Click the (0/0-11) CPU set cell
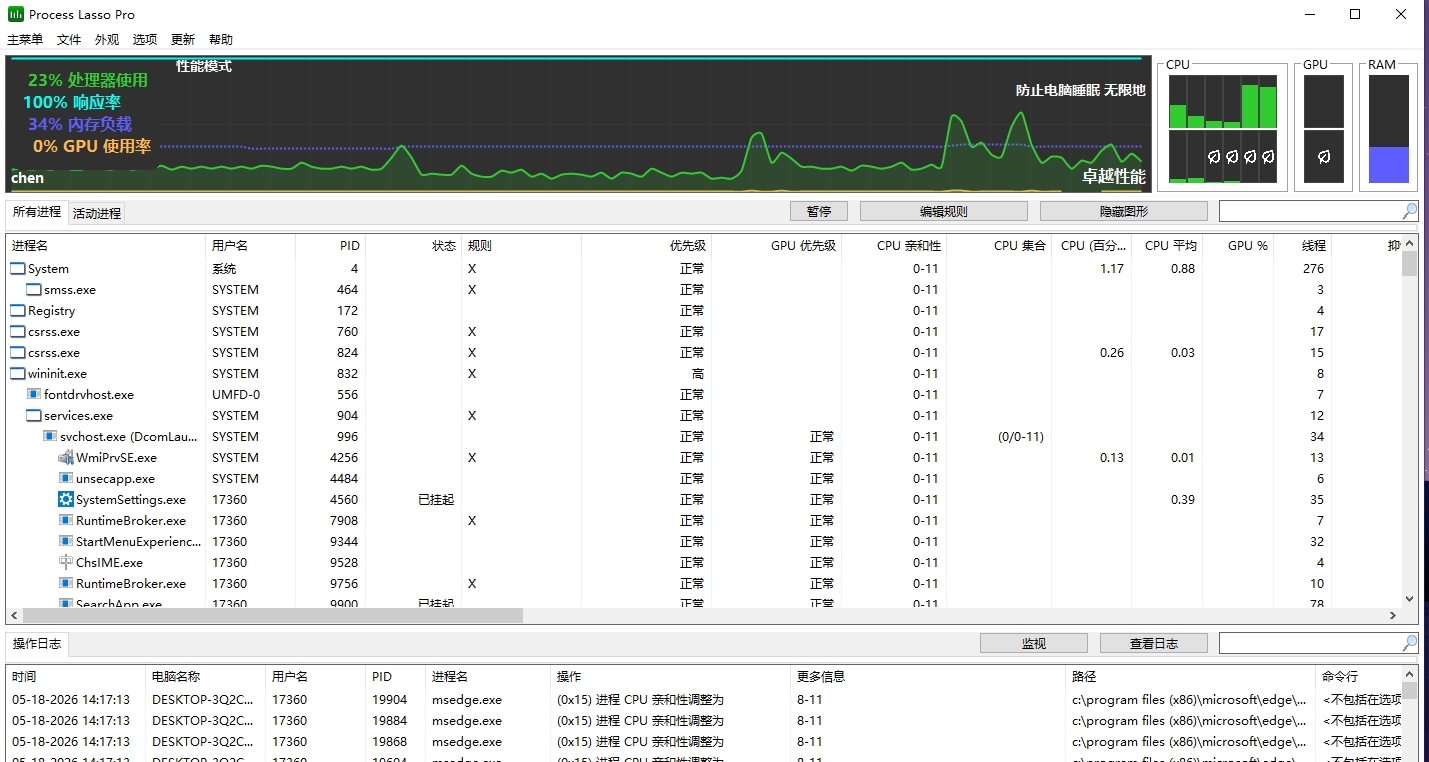Image resolution: width=1429 pixels, height=762 pixels. coord(1021,437)
